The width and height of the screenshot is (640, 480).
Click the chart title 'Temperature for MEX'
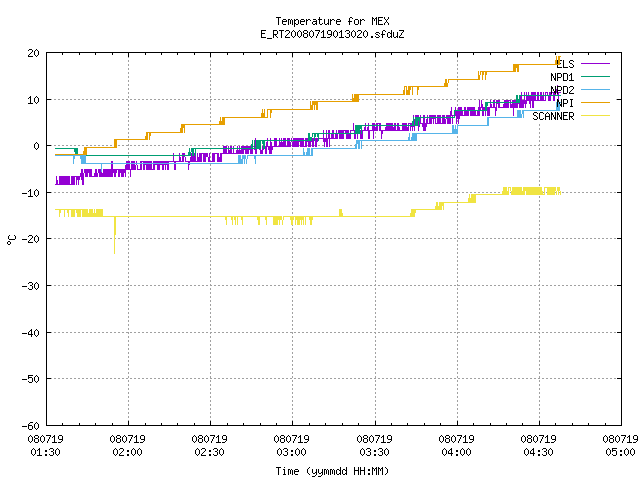[x=332, y=21]
